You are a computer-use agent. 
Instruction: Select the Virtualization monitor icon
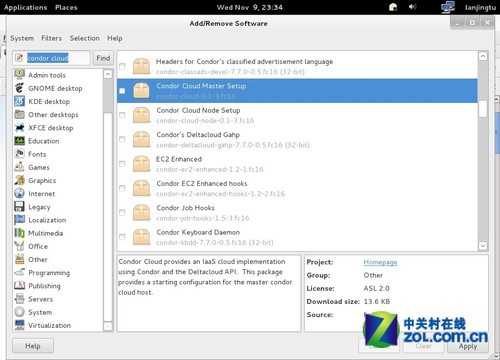(19, 325)
